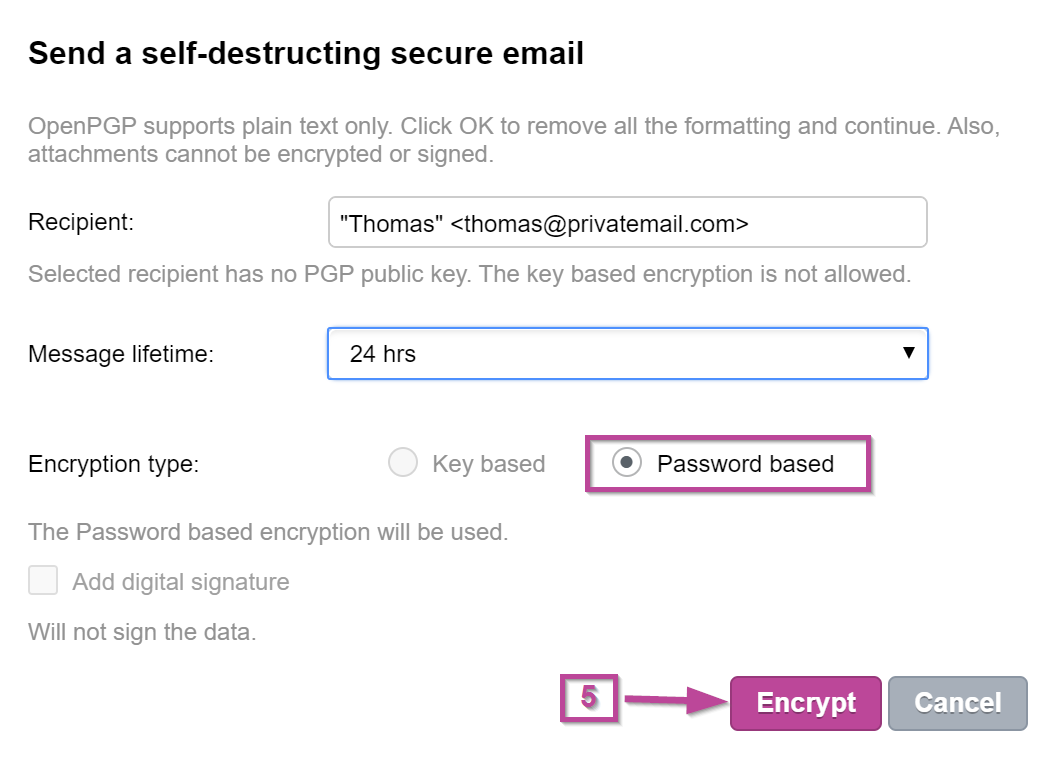
Task: Click the step 5 annotation marker
Action: (x=589, y=697)
